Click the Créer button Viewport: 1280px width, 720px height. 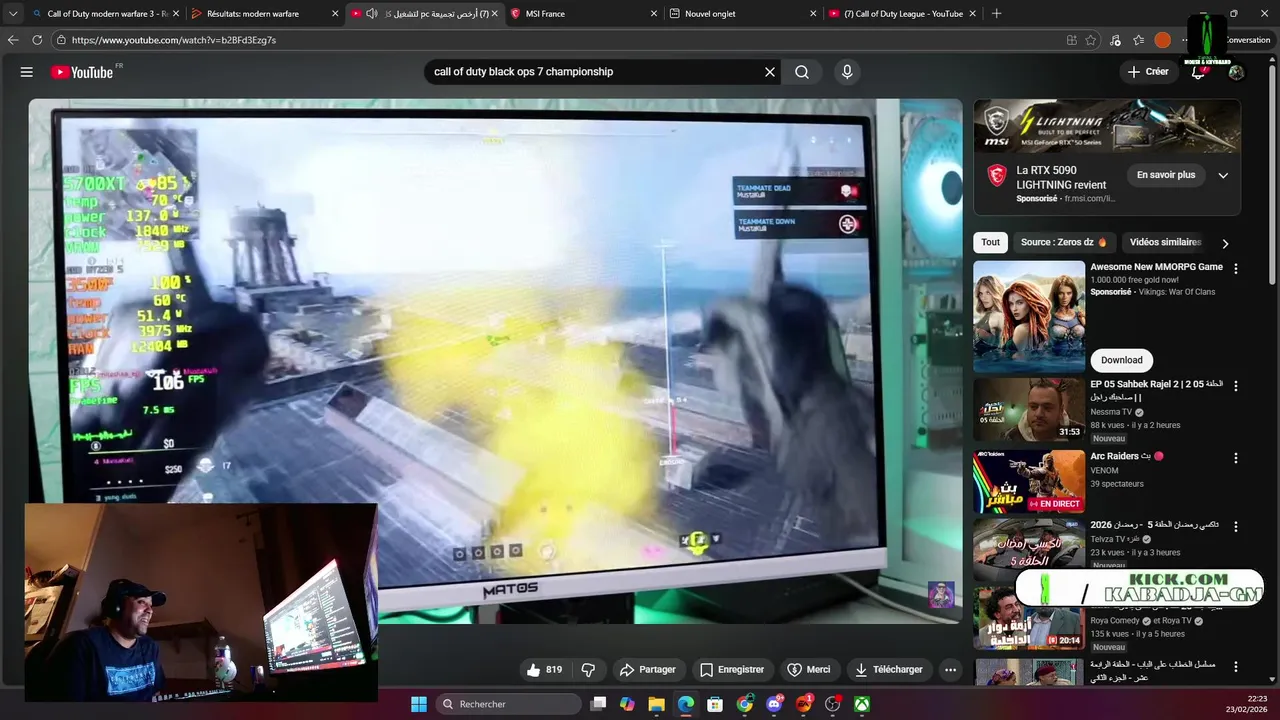click(x=1148, y=72)
